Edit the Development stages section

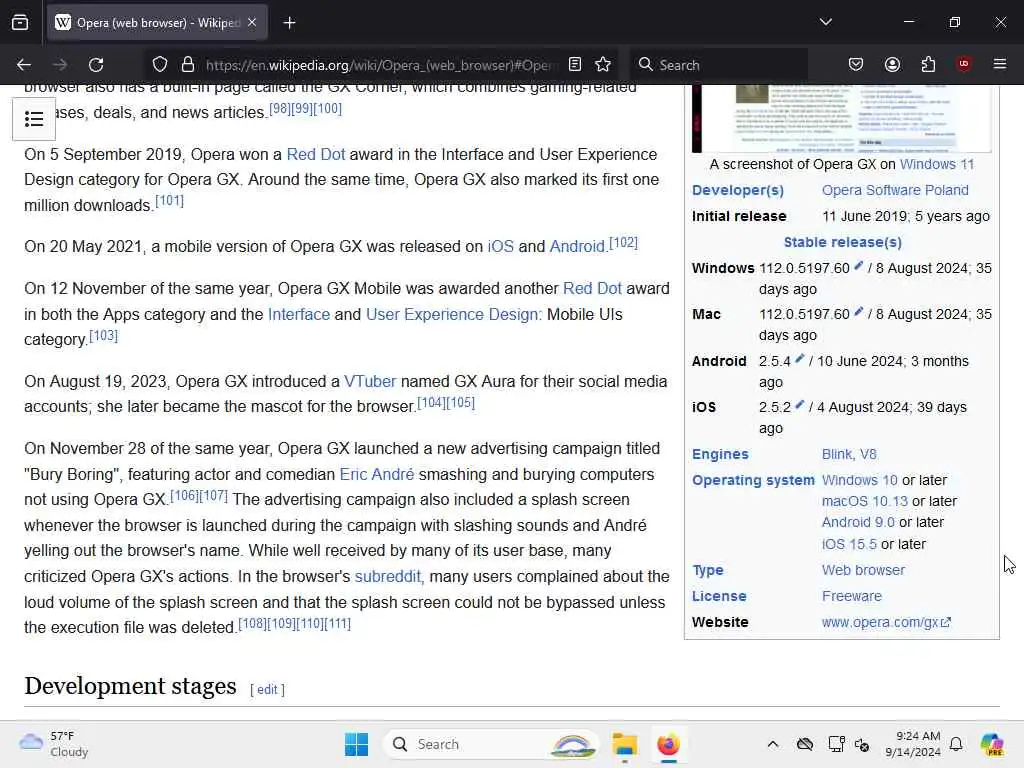click(267, 690)
